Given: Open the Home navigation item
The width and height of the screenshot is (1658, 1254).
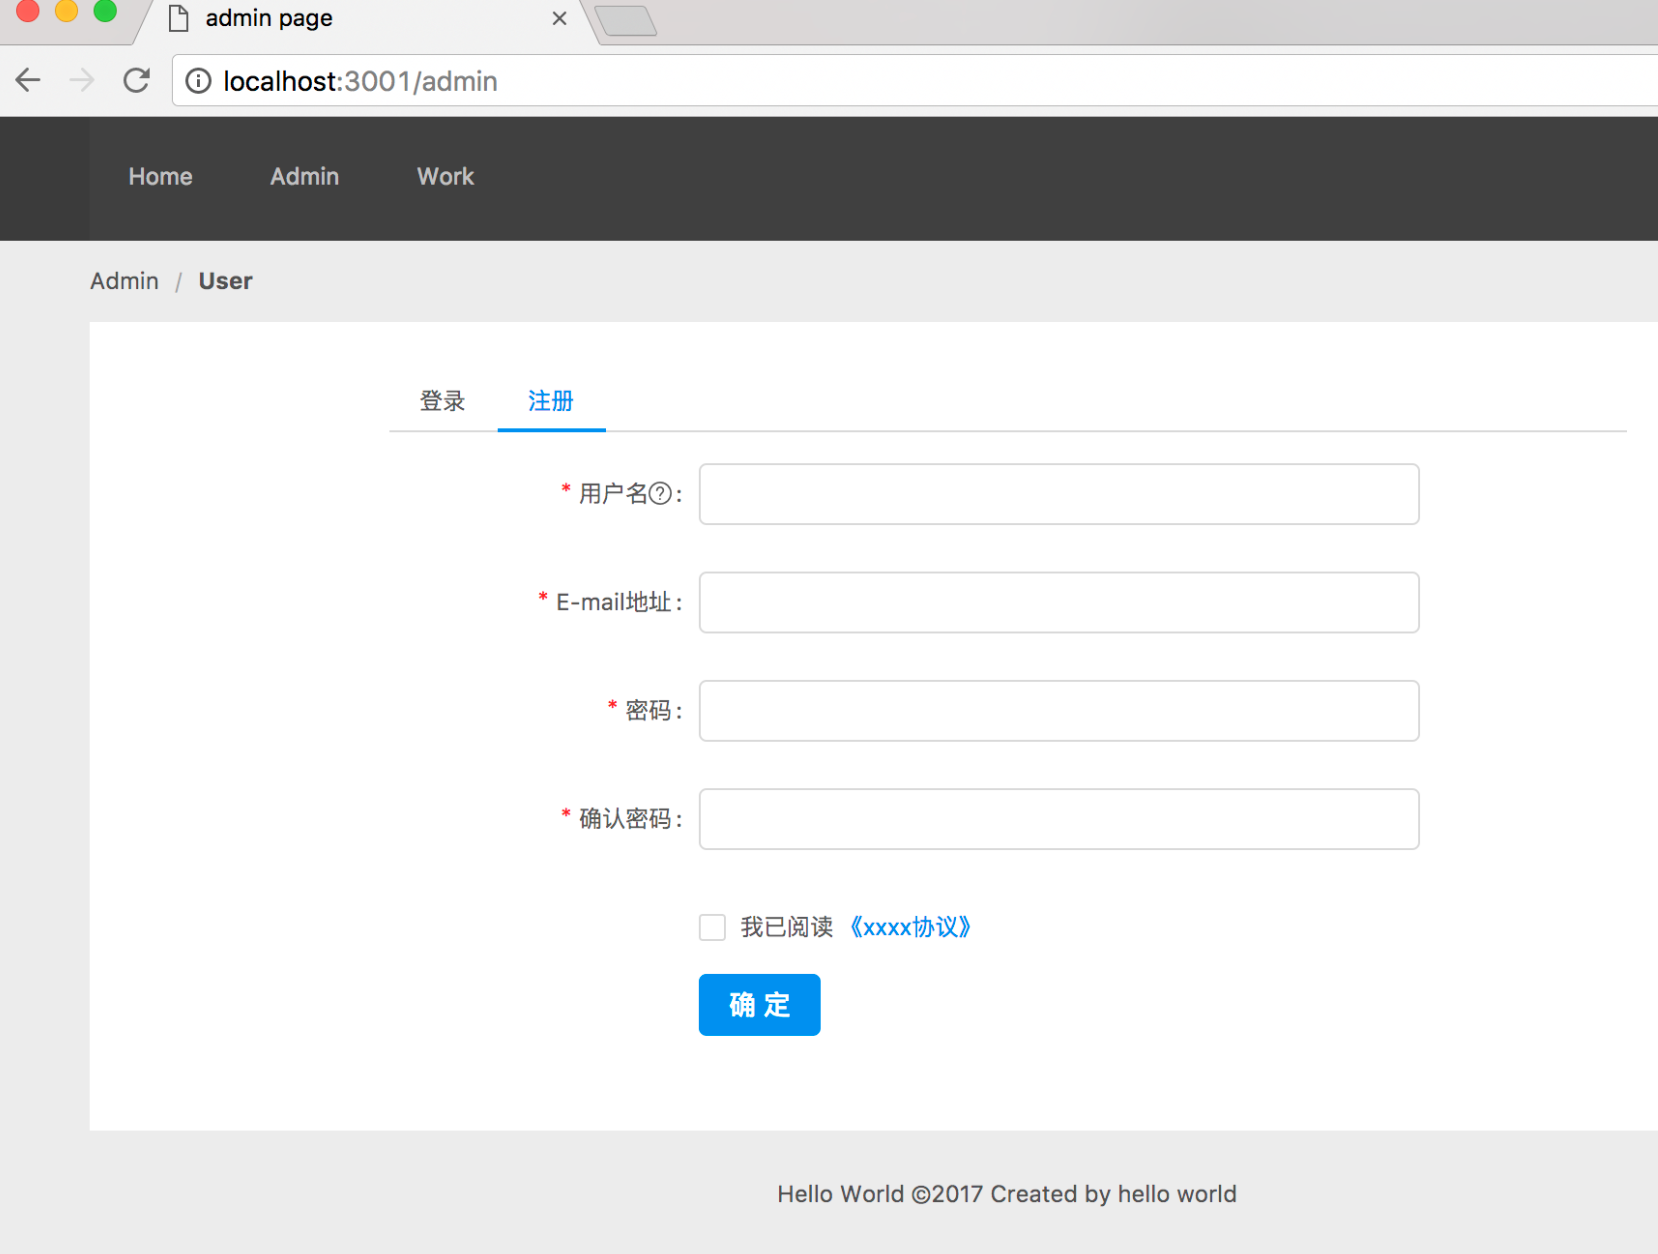Looking at the screenshot, I should coord(160,177).
